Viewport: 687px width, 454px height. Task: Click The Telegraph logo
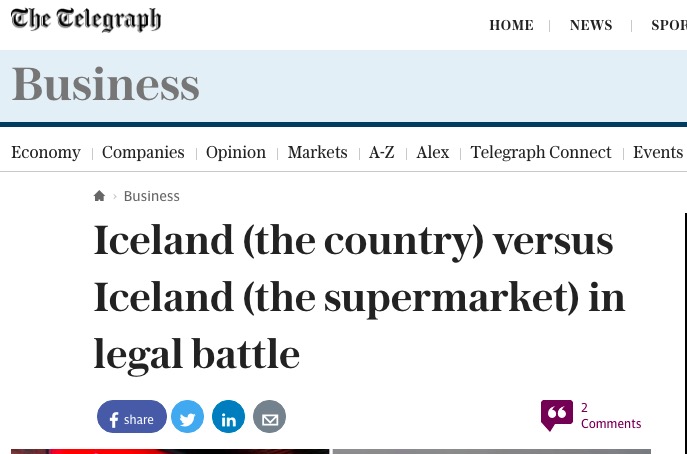tap(86, 20)
